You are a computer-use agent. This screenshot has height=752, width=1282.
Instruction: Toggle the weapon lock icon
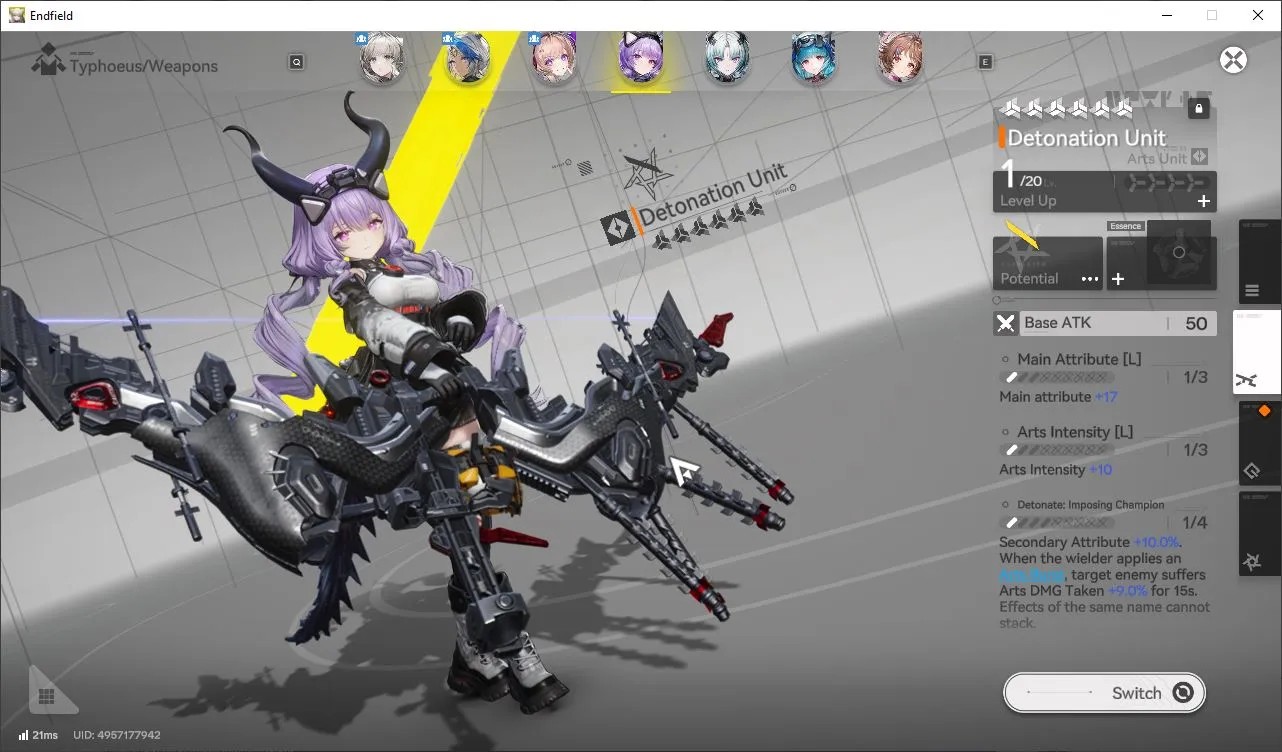pyautogui.click(x=1198, y=109)
